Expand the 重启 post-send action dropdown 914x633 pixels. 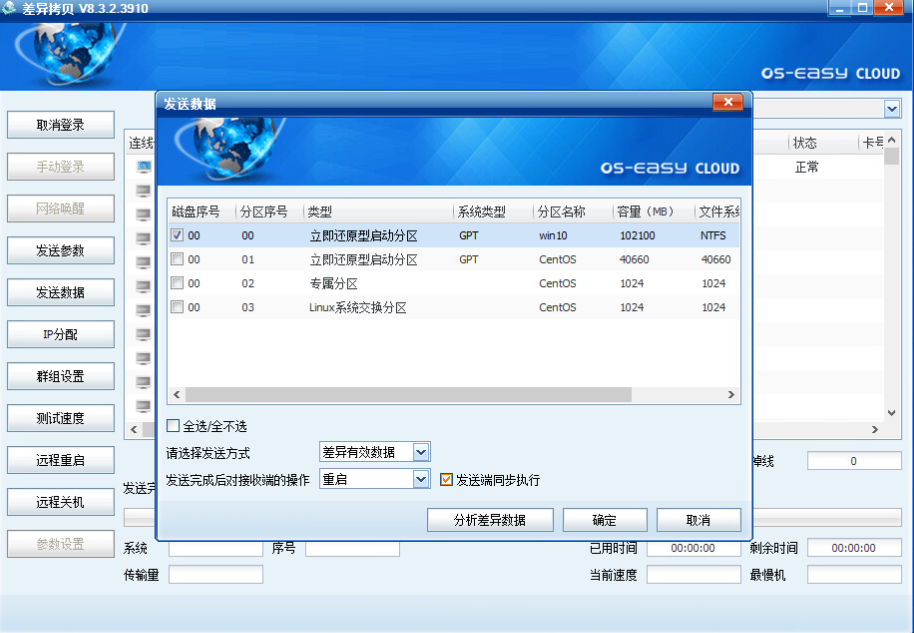point(421,480)
